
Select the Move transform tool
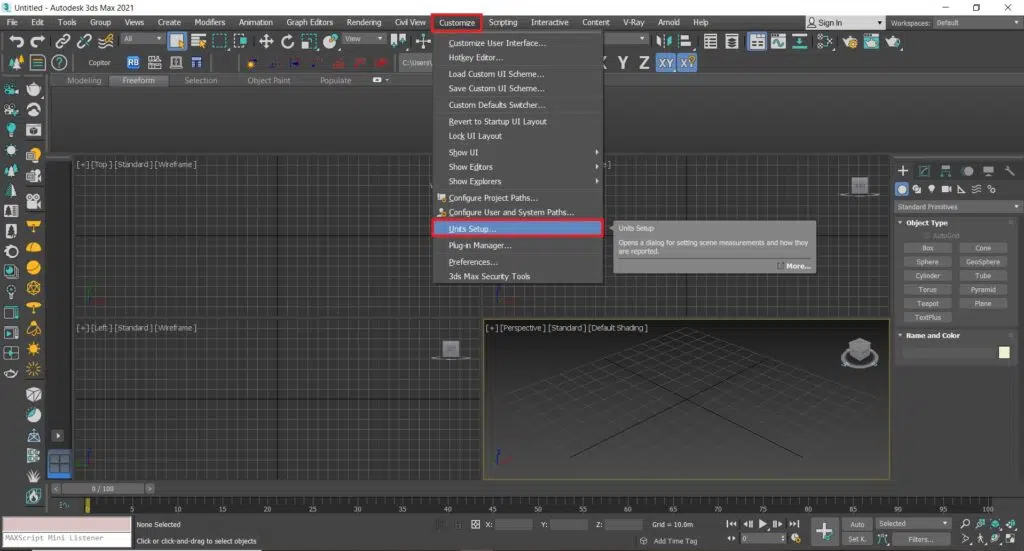coord(266,41)
